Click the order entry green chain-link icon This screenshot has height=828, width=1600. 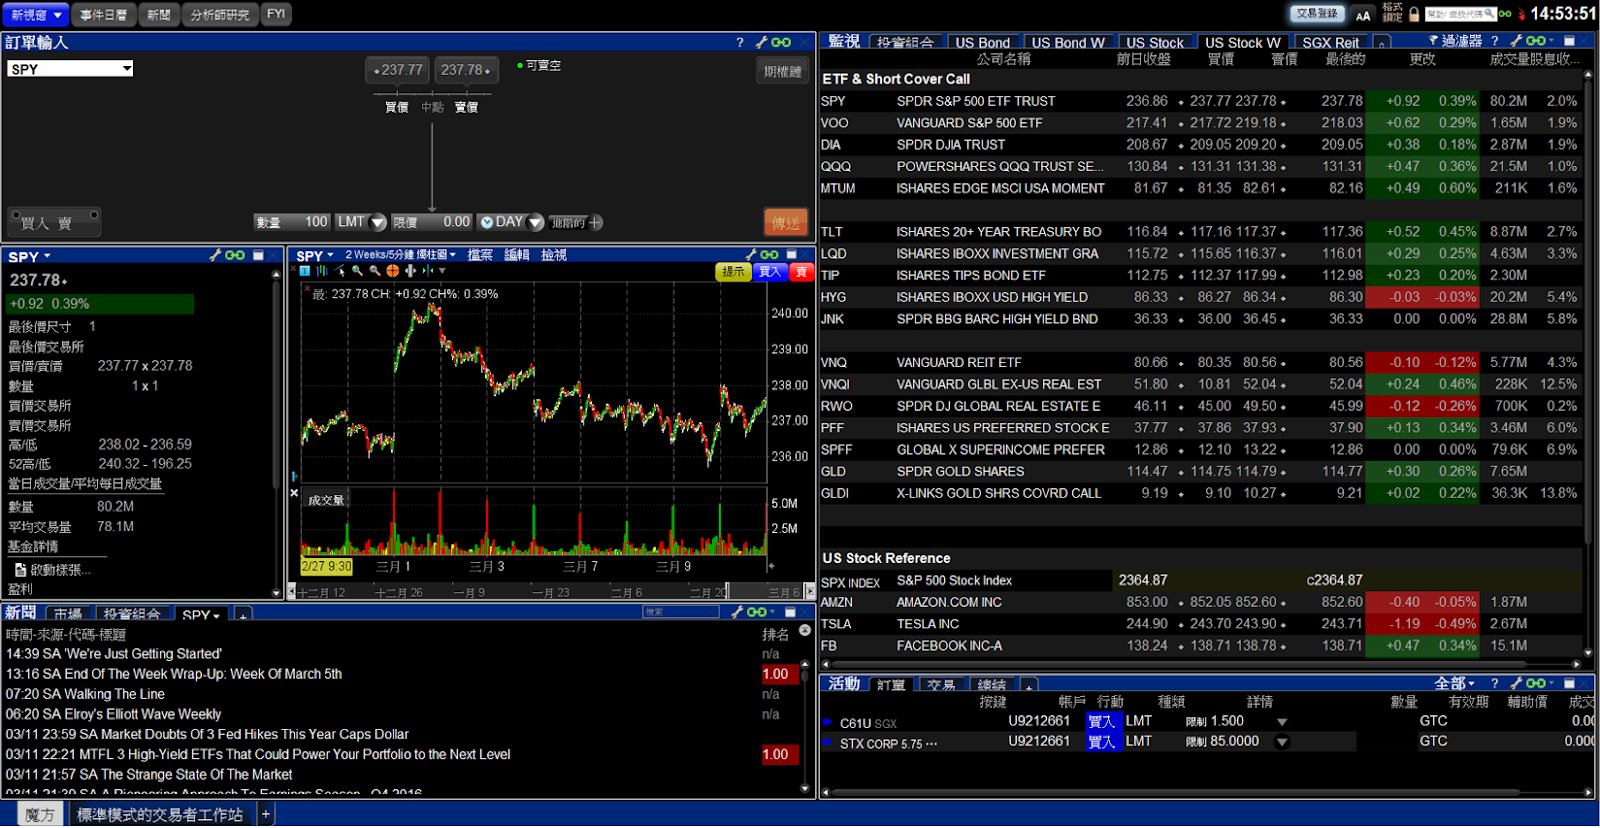(x=781, y=42)
